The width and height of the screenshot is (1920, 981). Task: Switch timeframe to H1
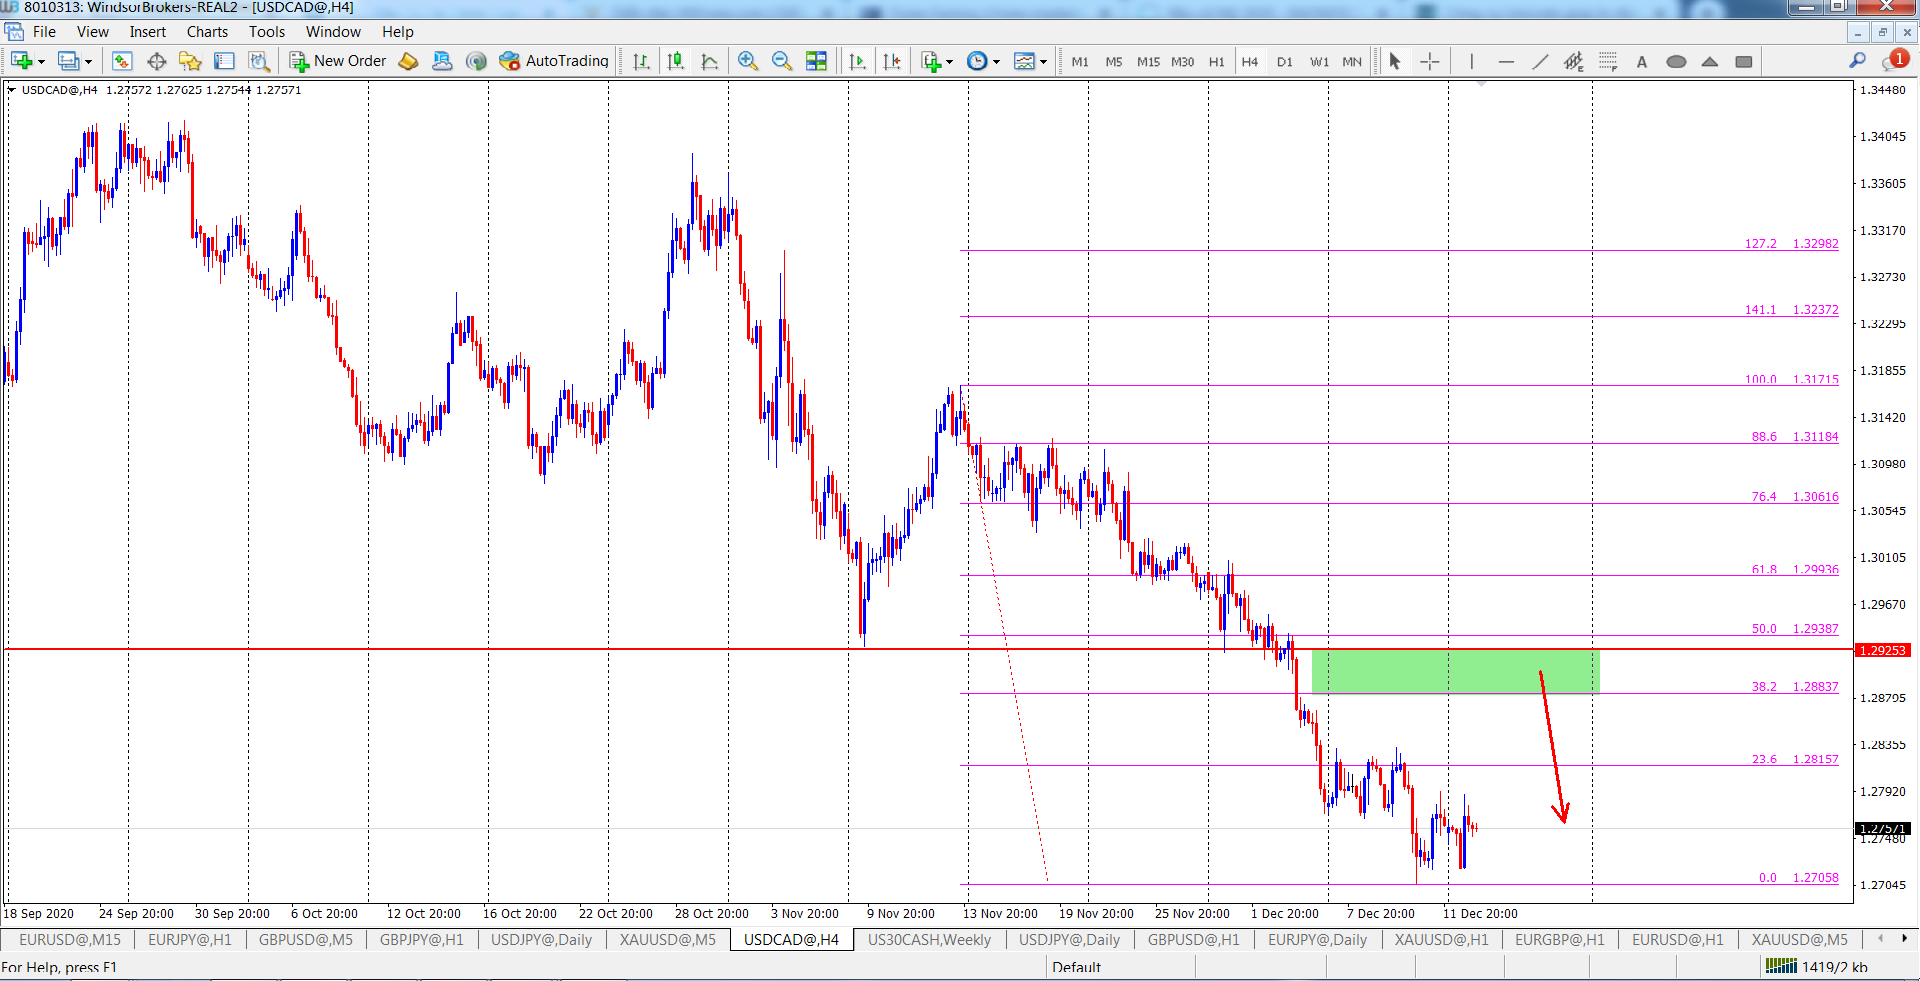tap(1216, 61)
